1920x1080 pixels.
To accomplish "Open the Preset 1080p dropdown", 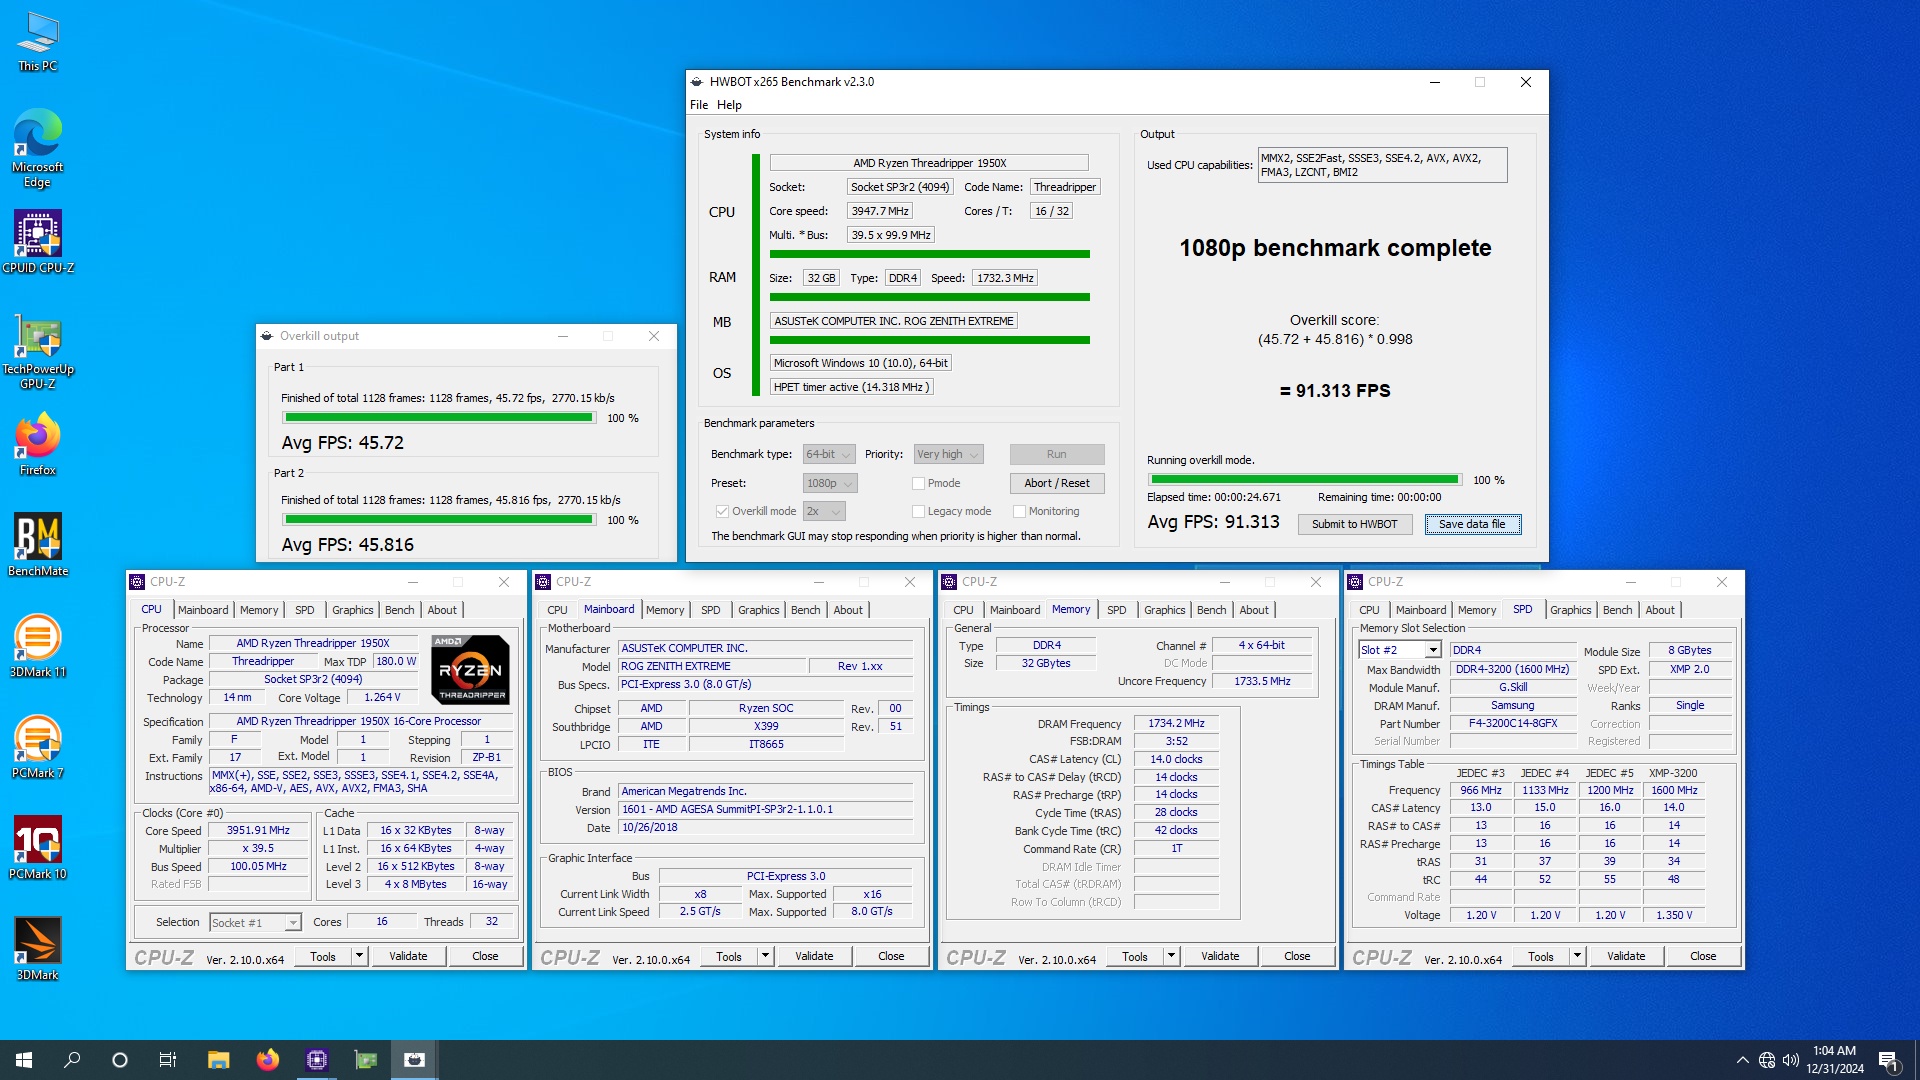I will click(x=830, y=483).
